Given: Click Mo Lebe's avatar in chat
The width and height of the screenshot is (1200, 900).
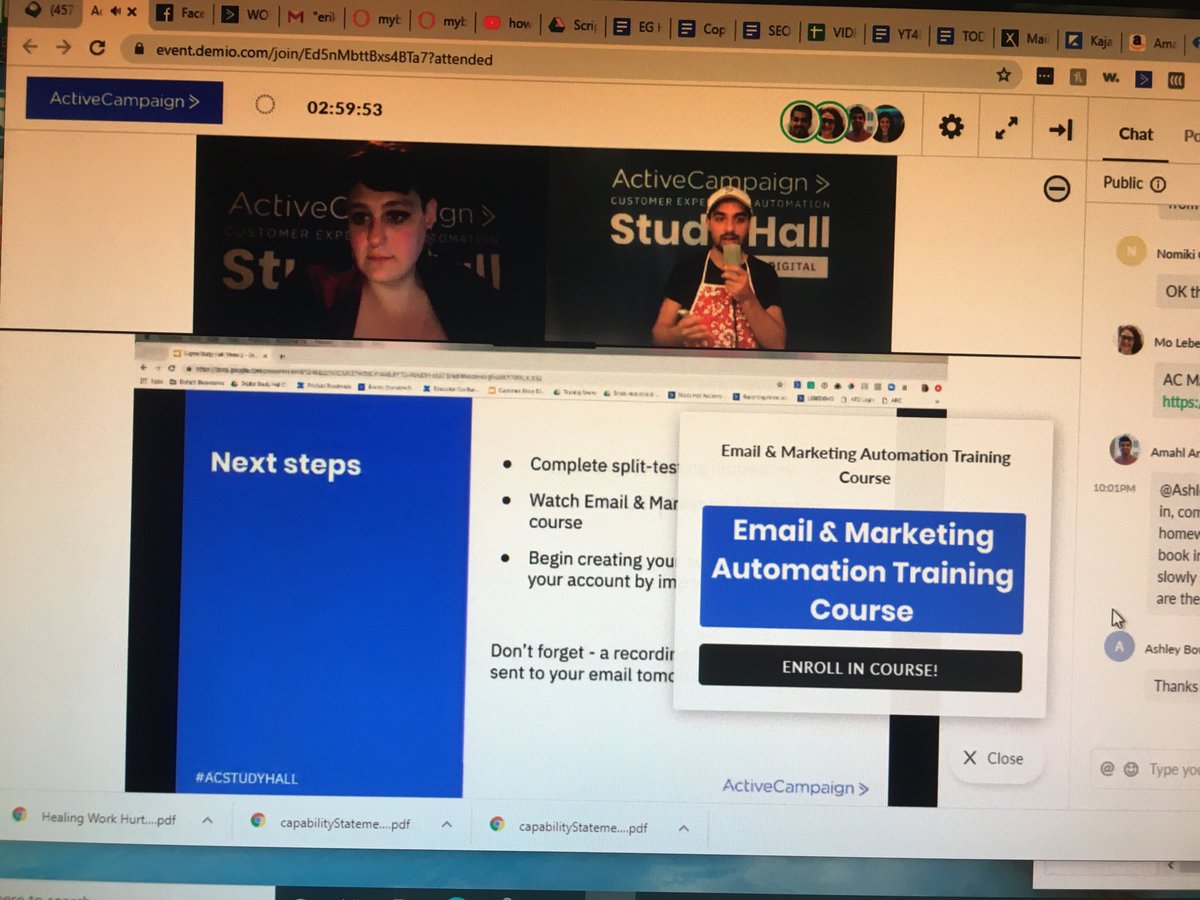Looking at the screenshot, I should (1129, 340).
